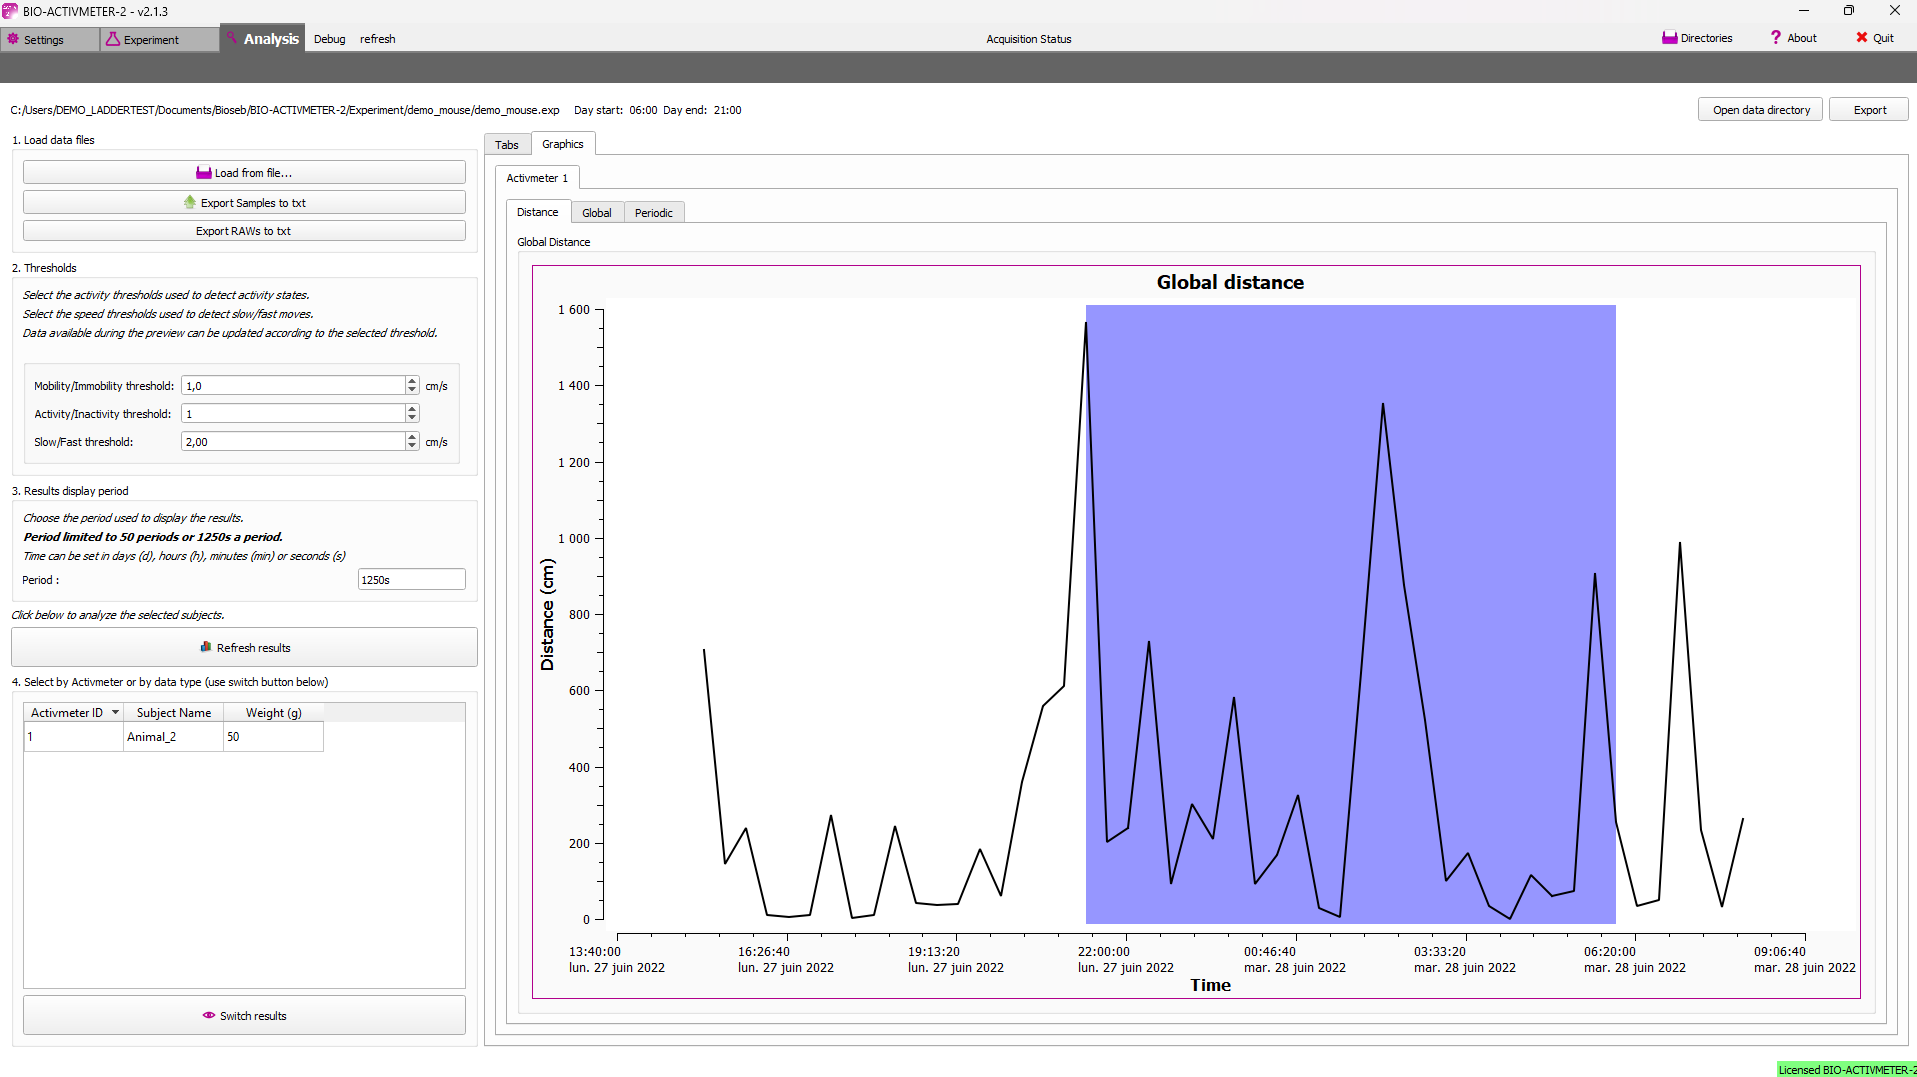Select the Global graph tab

click(596, 213)
